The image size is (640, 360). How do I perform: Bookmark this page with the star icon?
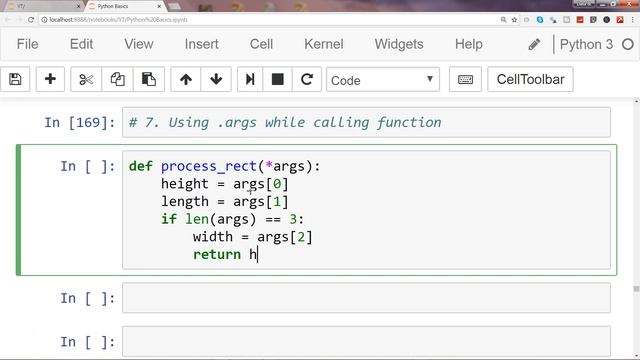[x=514, y=20]
